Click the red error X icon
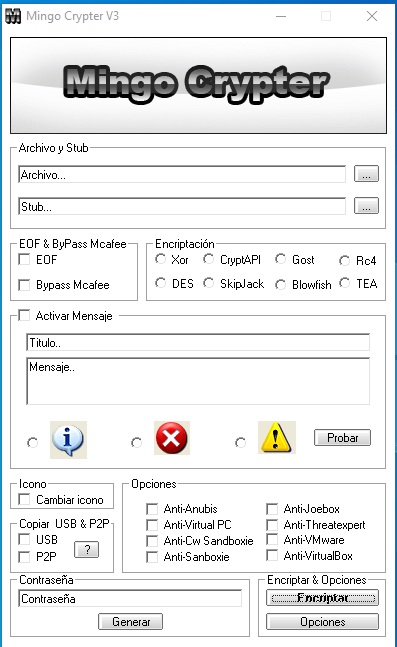This screenshot has height=647, width=397. 172,438
